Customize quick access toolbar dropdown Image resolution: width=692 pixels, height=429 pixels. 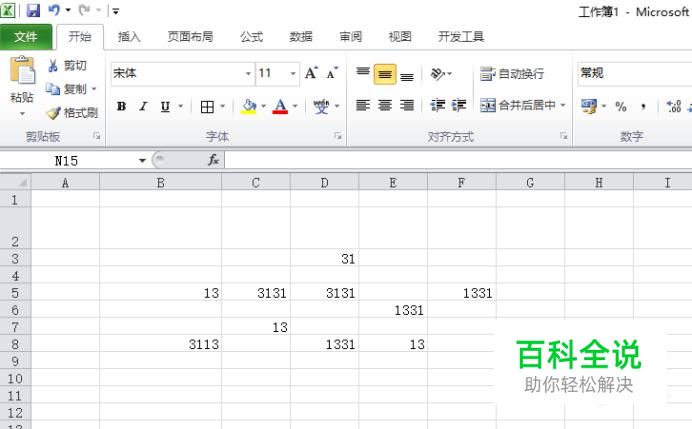116,11
